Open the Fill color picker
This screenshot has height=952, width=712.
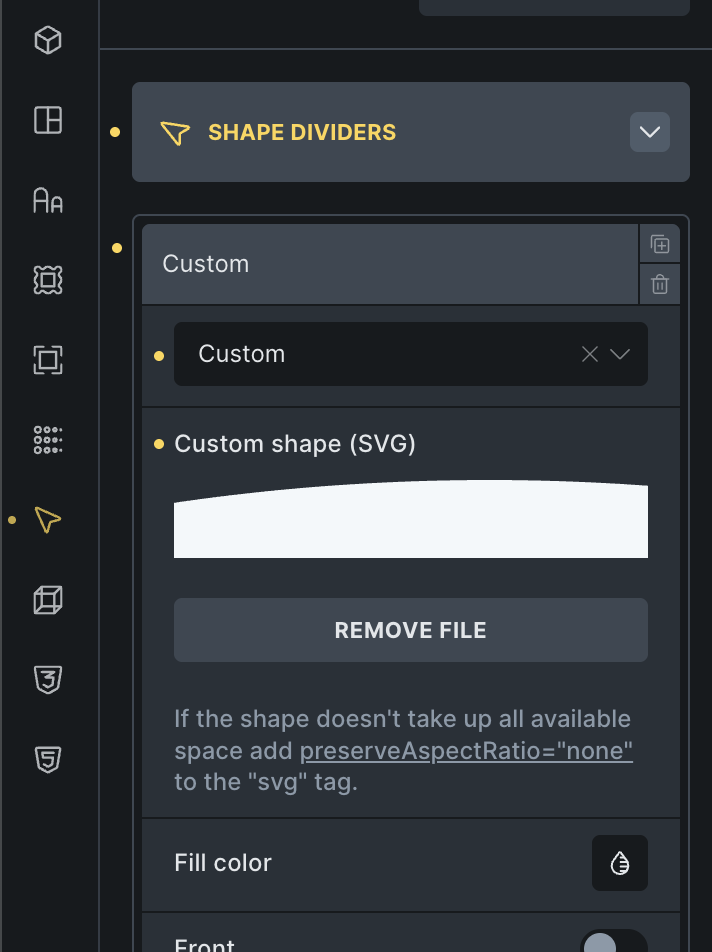coord(620,863)
